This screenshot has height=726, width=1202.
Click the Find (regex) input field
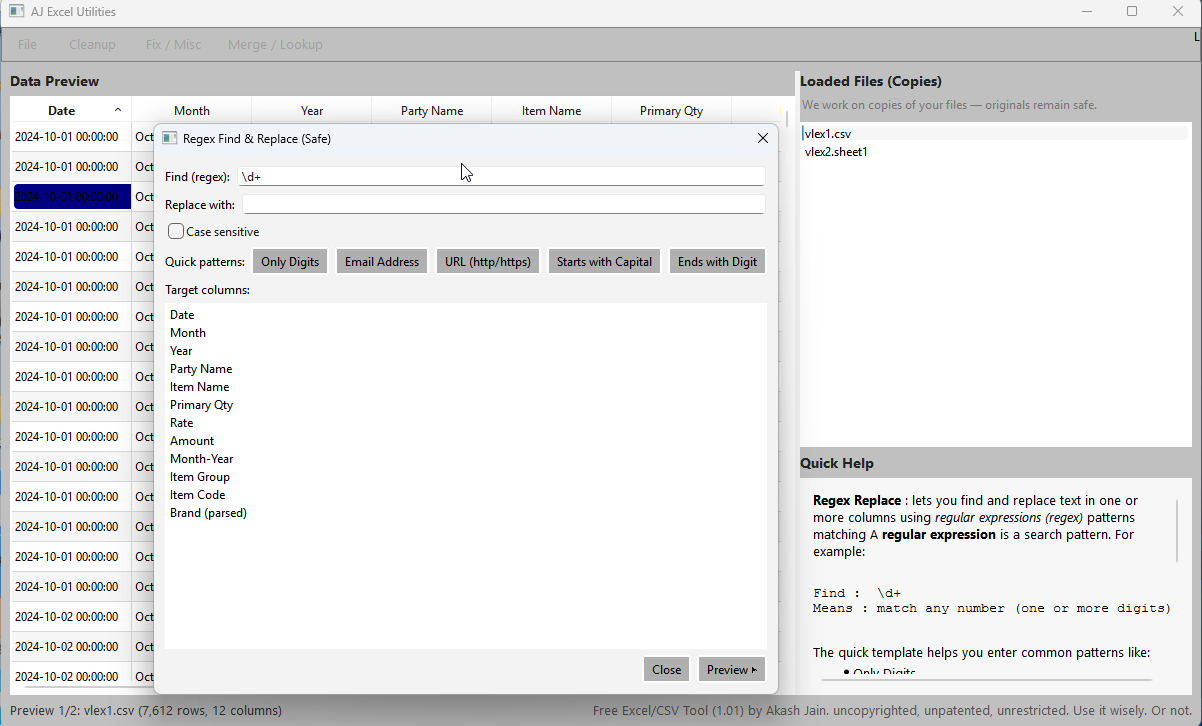pyautogui.click(x=500, y=176)
